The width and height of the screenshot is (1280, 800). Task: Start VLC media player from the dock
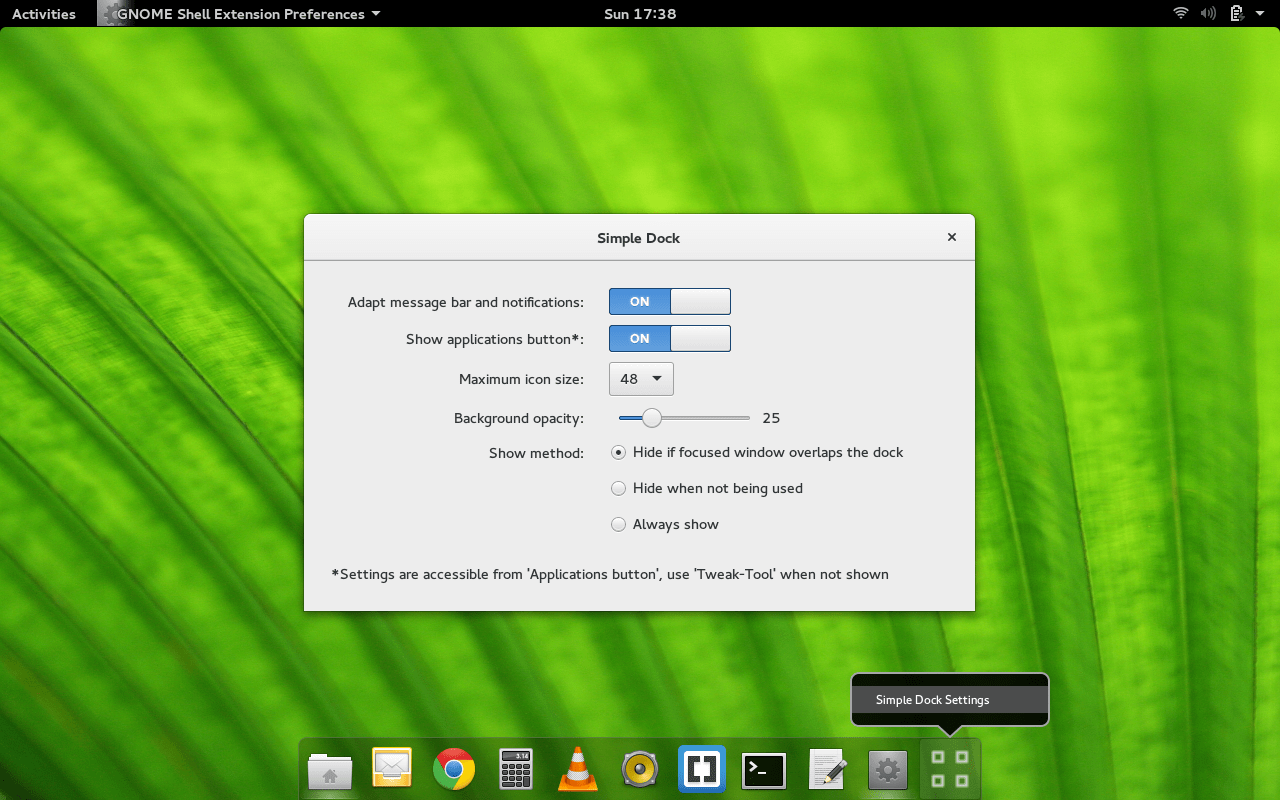click(577, 769)
